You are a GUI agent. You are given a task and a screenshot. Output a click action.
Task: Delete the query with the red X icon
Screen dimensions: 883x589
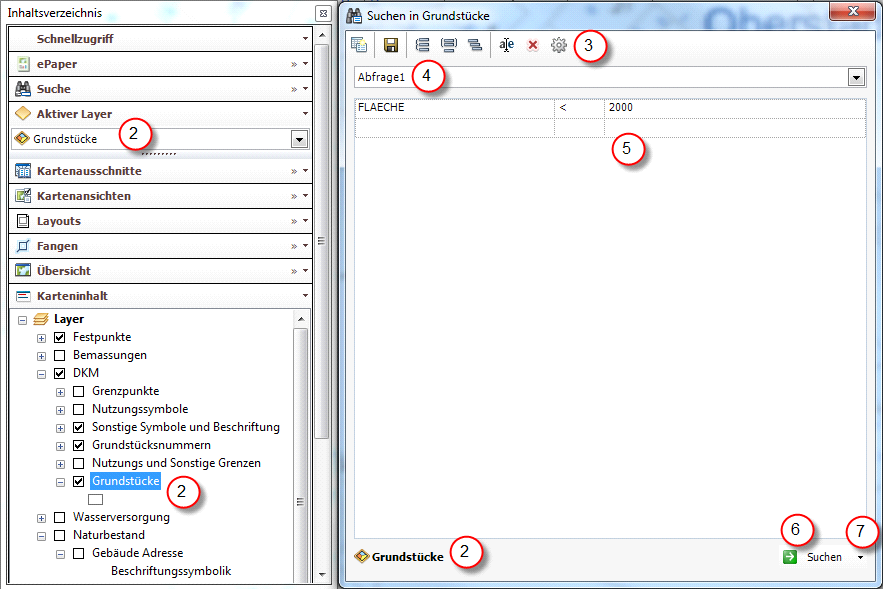[x=533, y=45]
